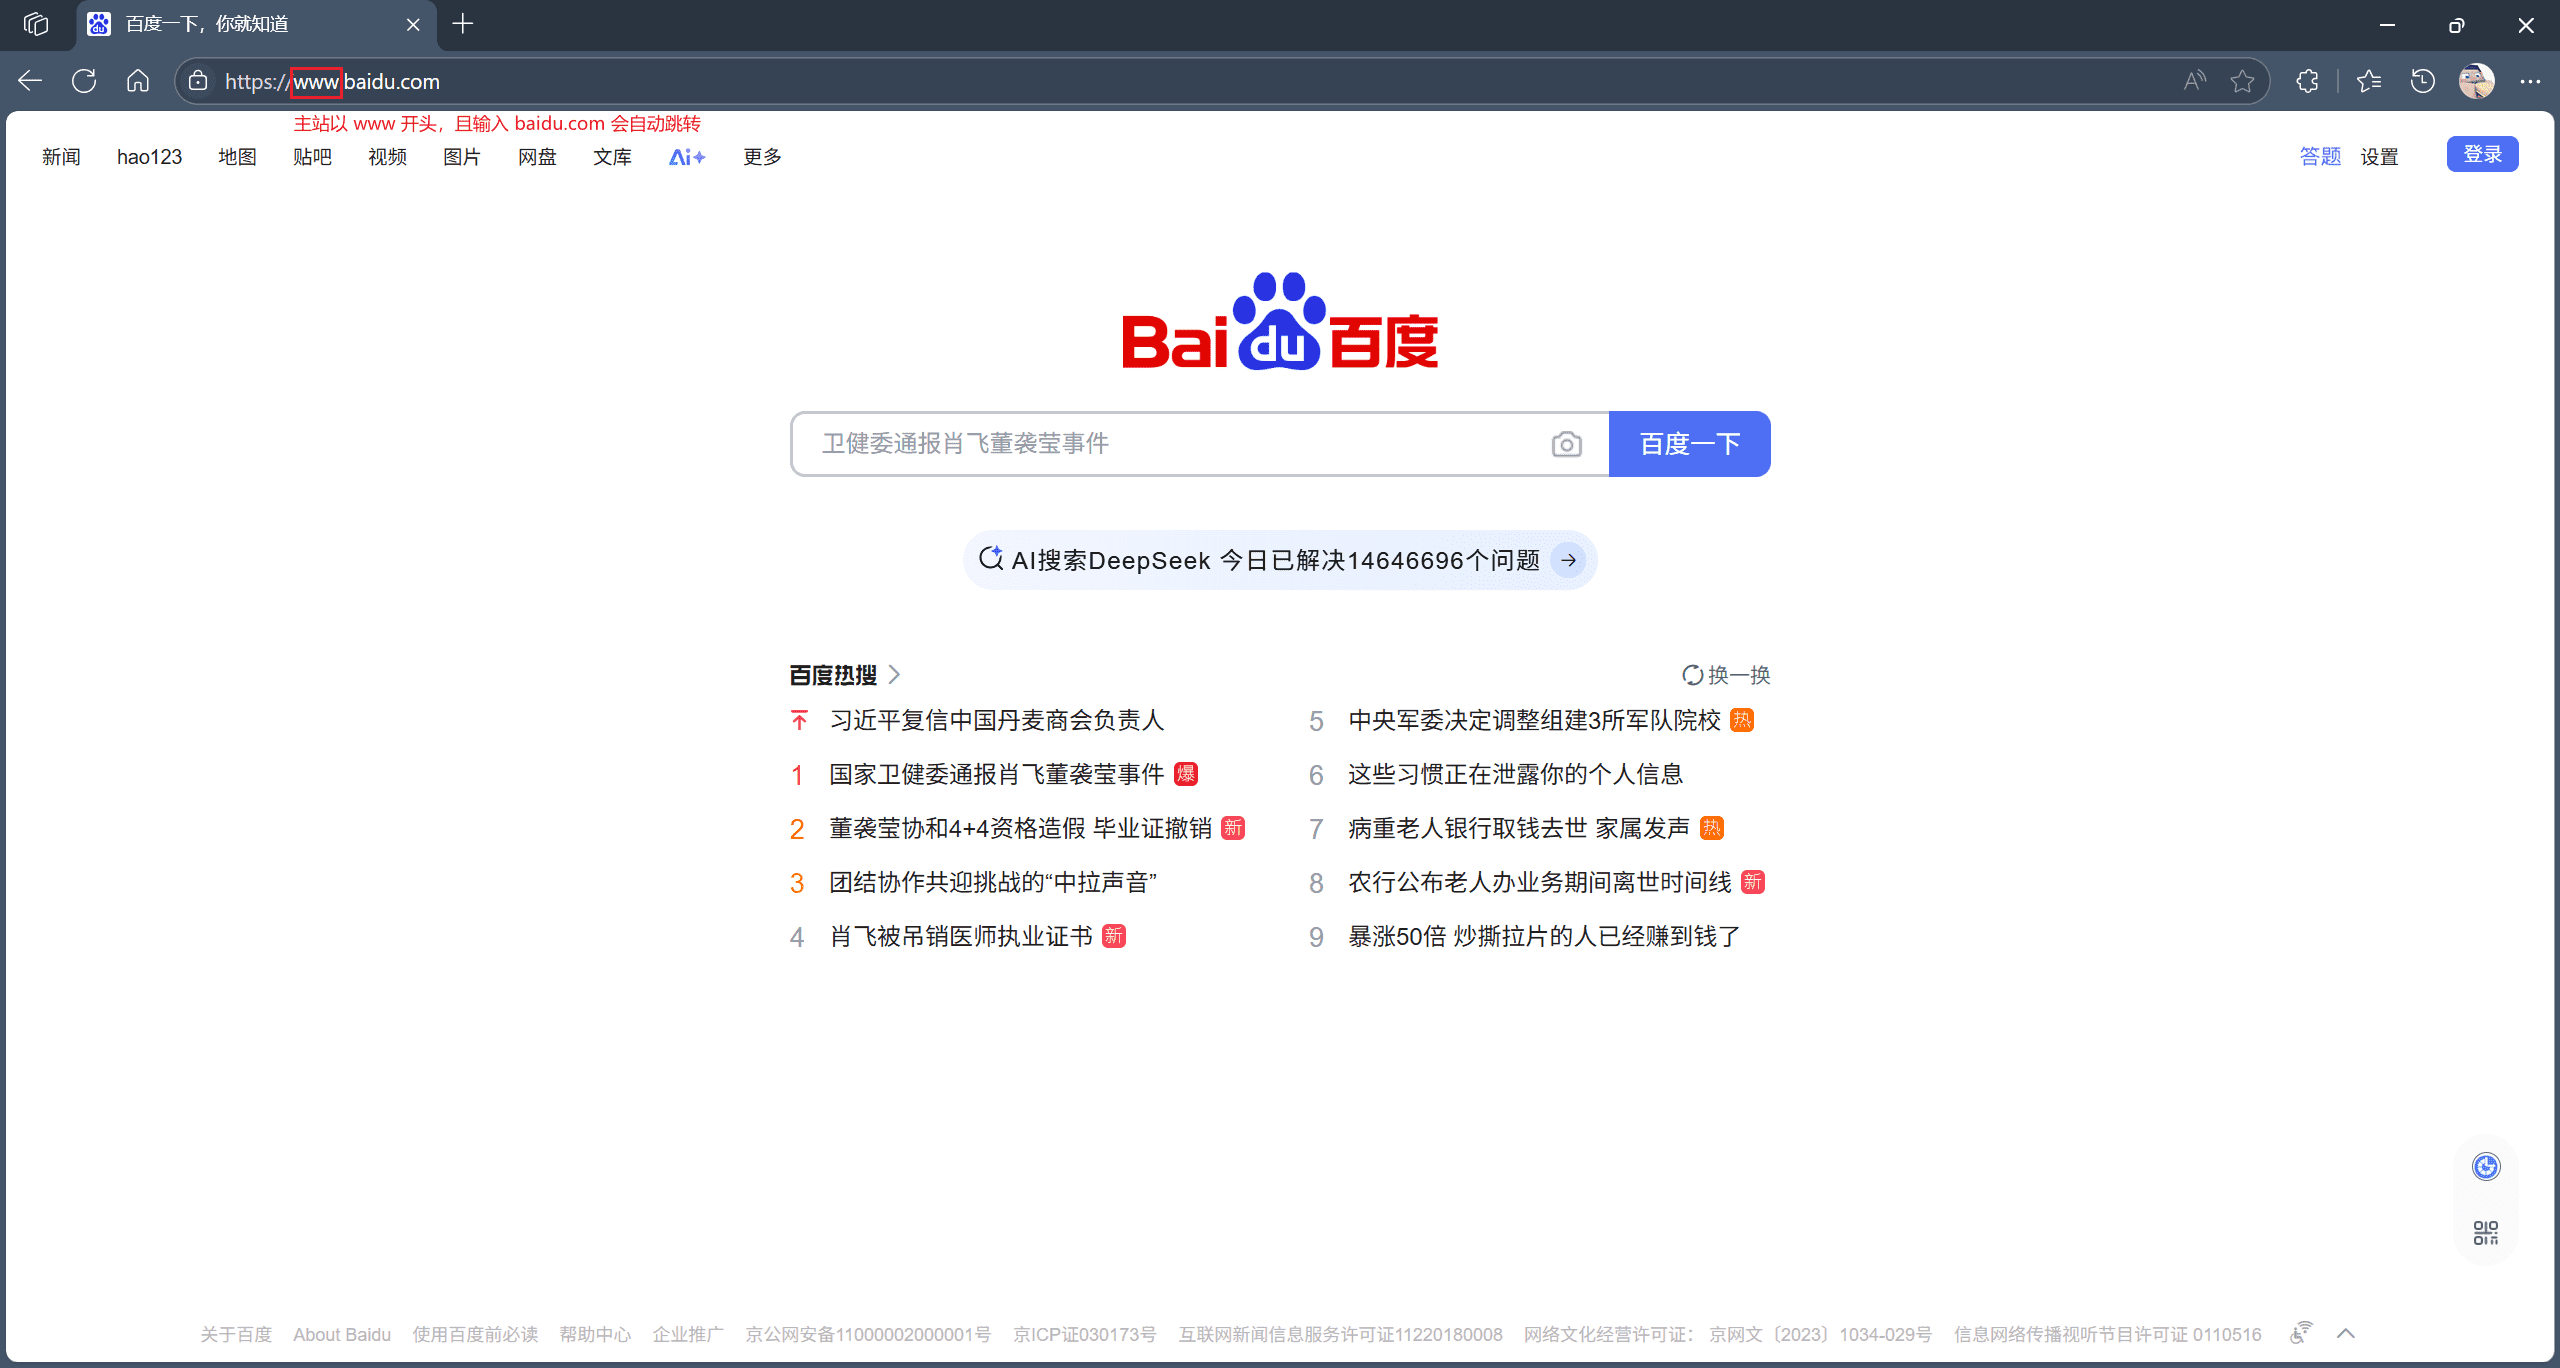Reload the page with refresh icon
The image size is (2560, 1368).
pyautogui.click(x=84, y=81)
